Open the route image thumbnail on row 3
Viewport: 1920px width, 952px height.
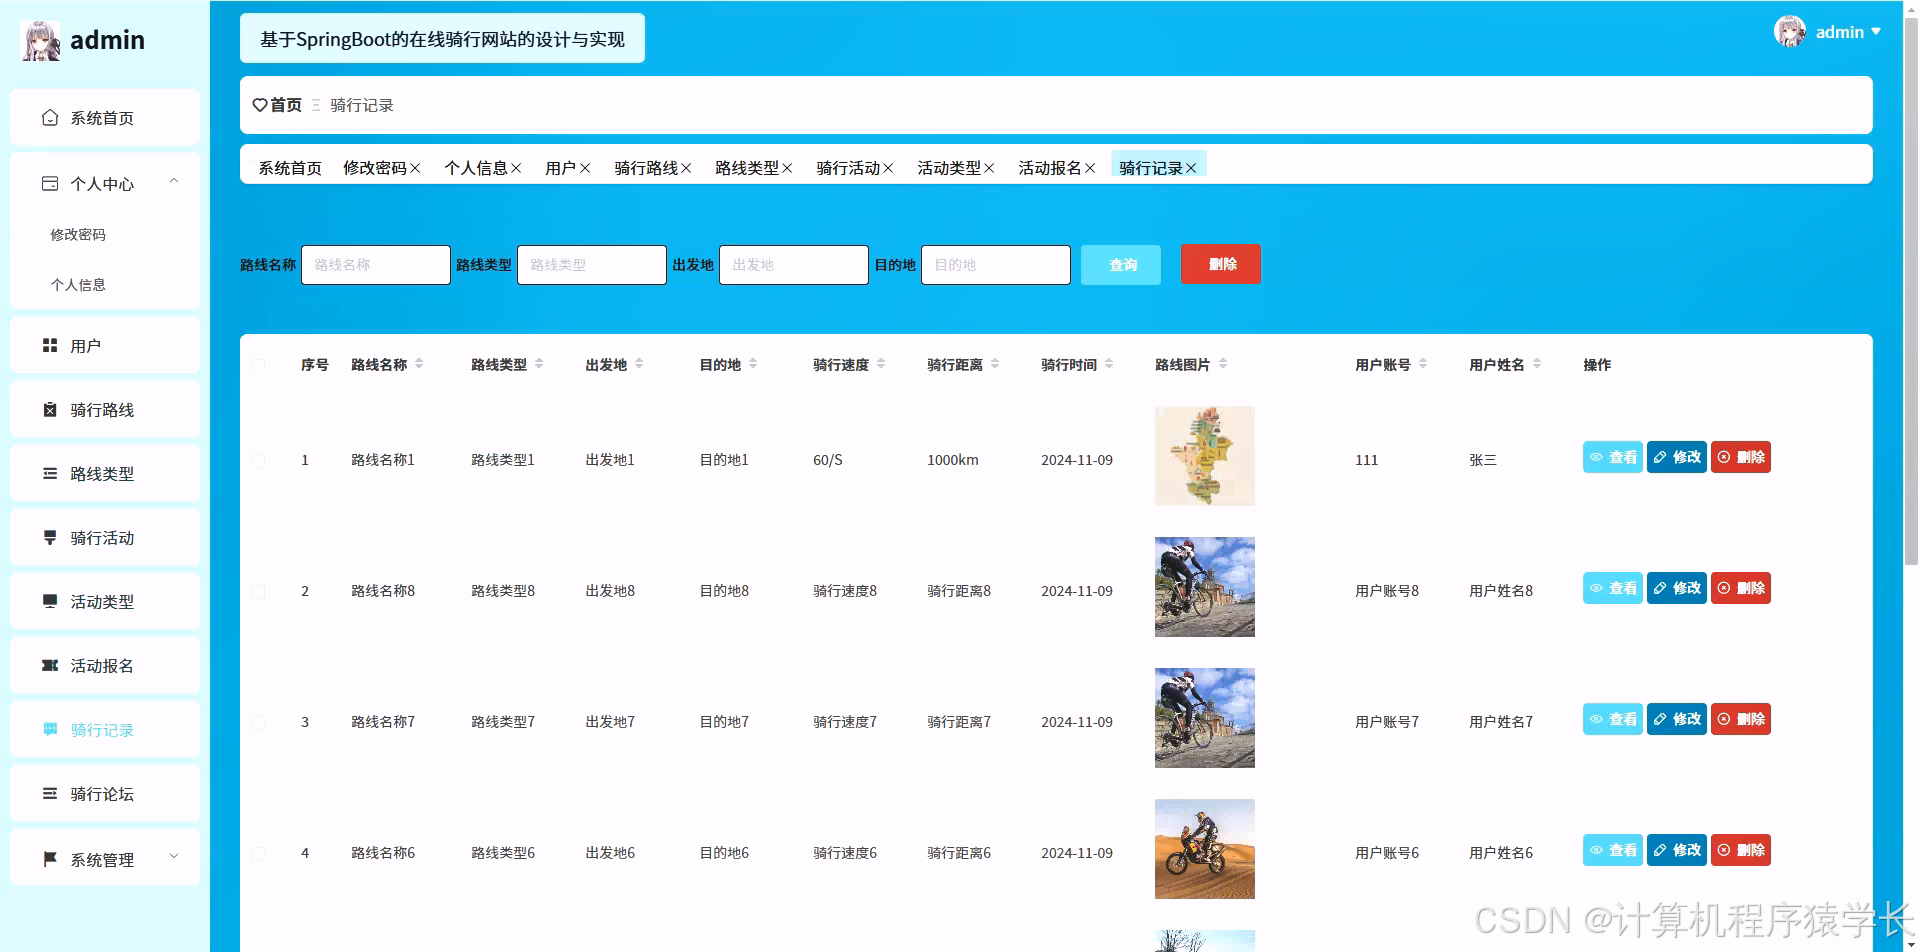pyautogui.click(x=1204, y=718)
